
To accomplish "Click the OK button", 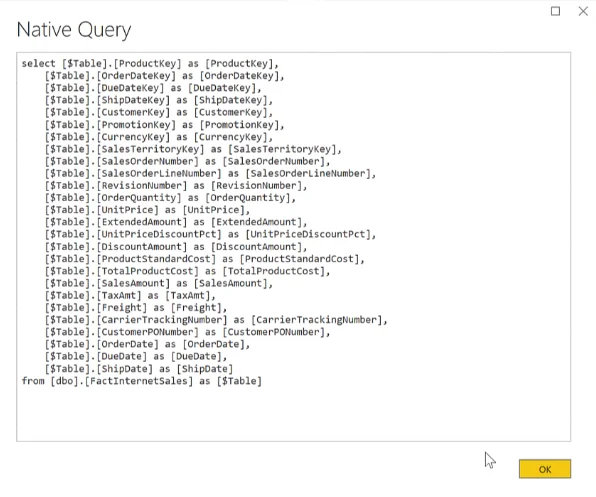I will 545,469.
